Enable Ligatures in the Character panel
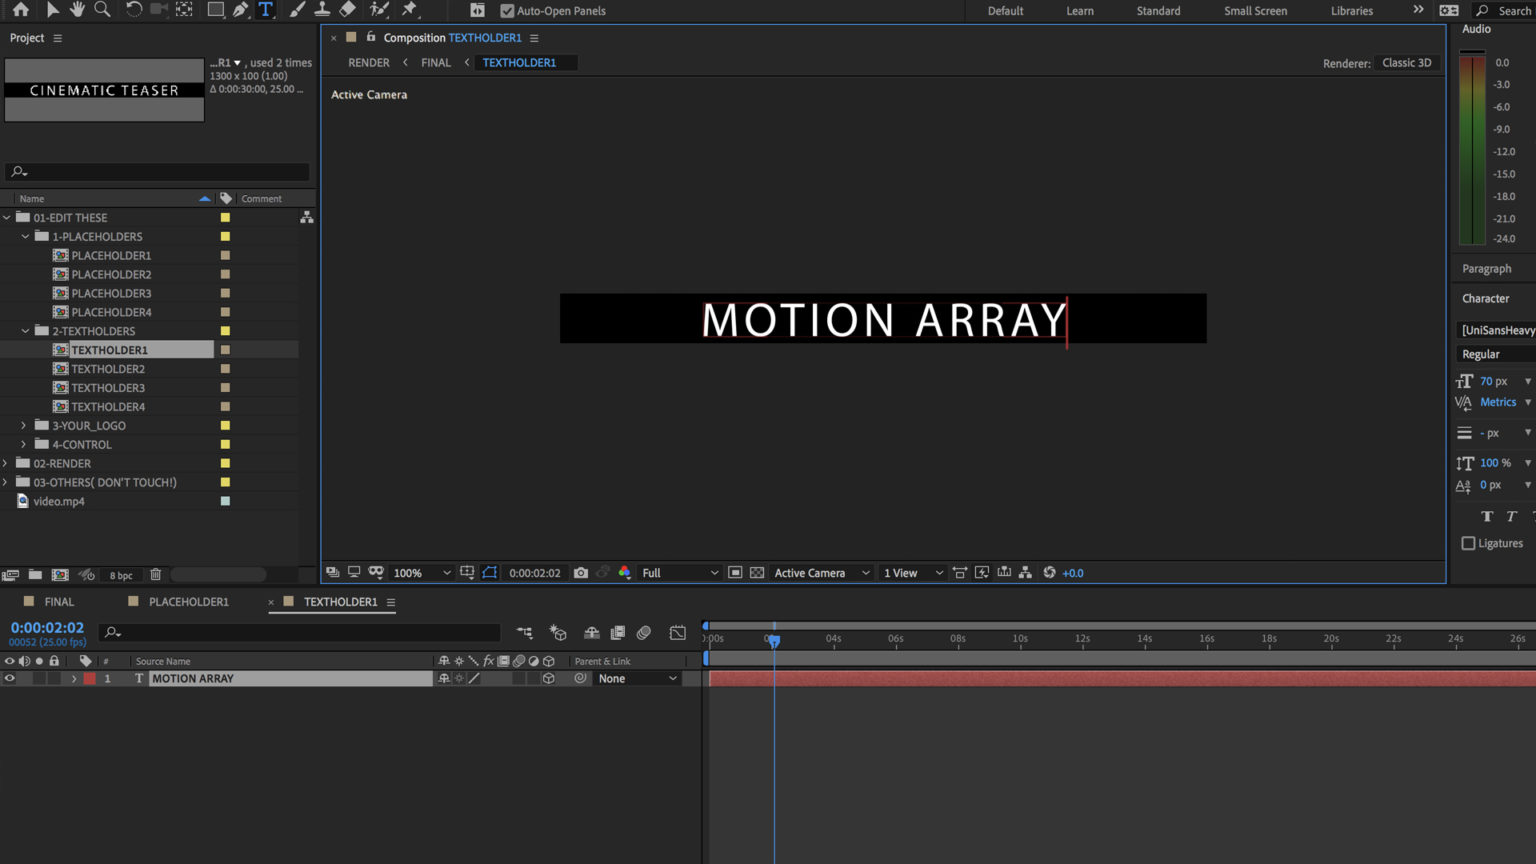 (x=1468, y=543)
